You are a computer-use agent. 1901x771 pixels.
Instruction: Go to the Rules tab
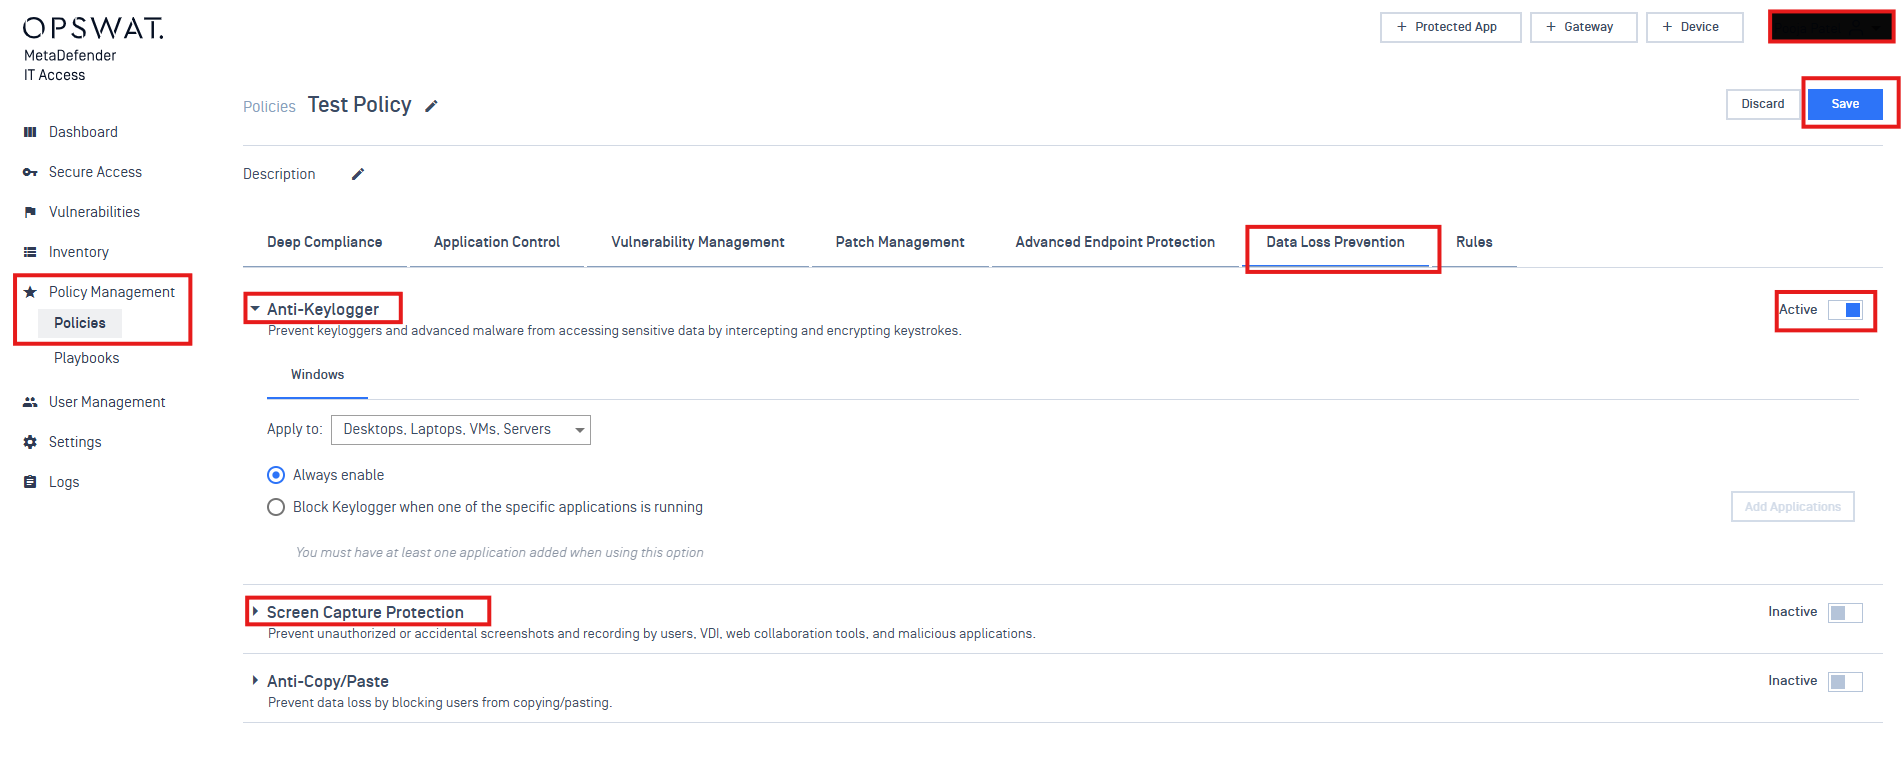point(1474,242)
